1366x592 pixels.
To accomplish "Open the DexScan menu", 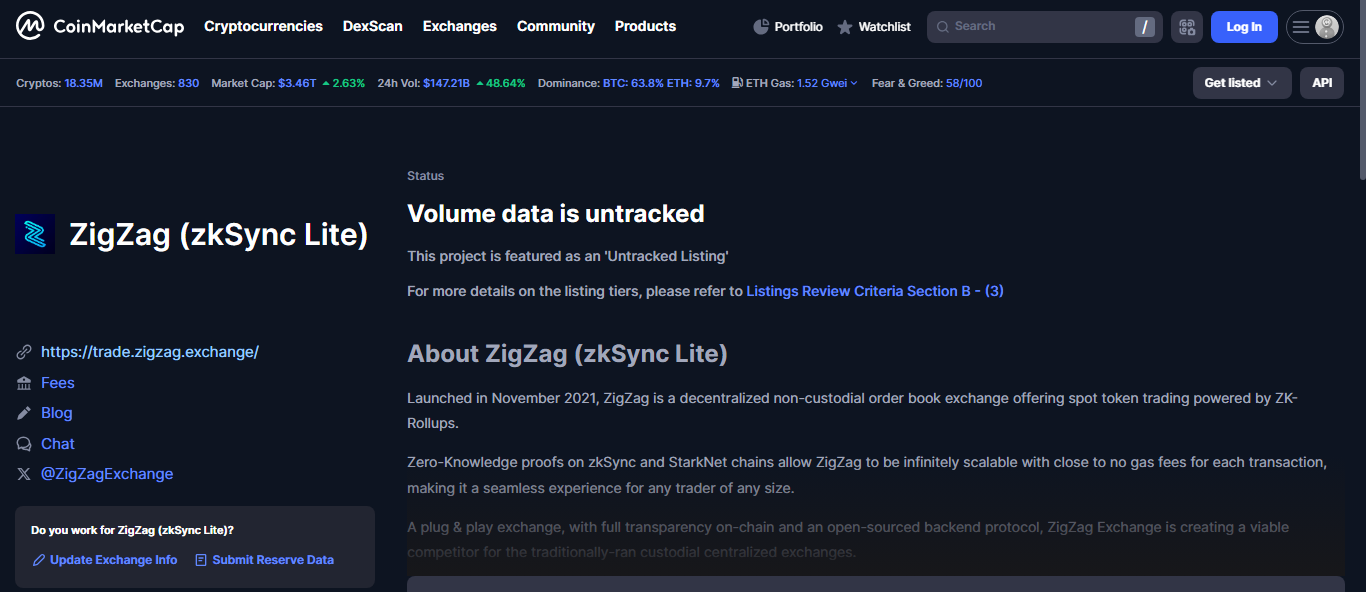I will click(373, 26).
